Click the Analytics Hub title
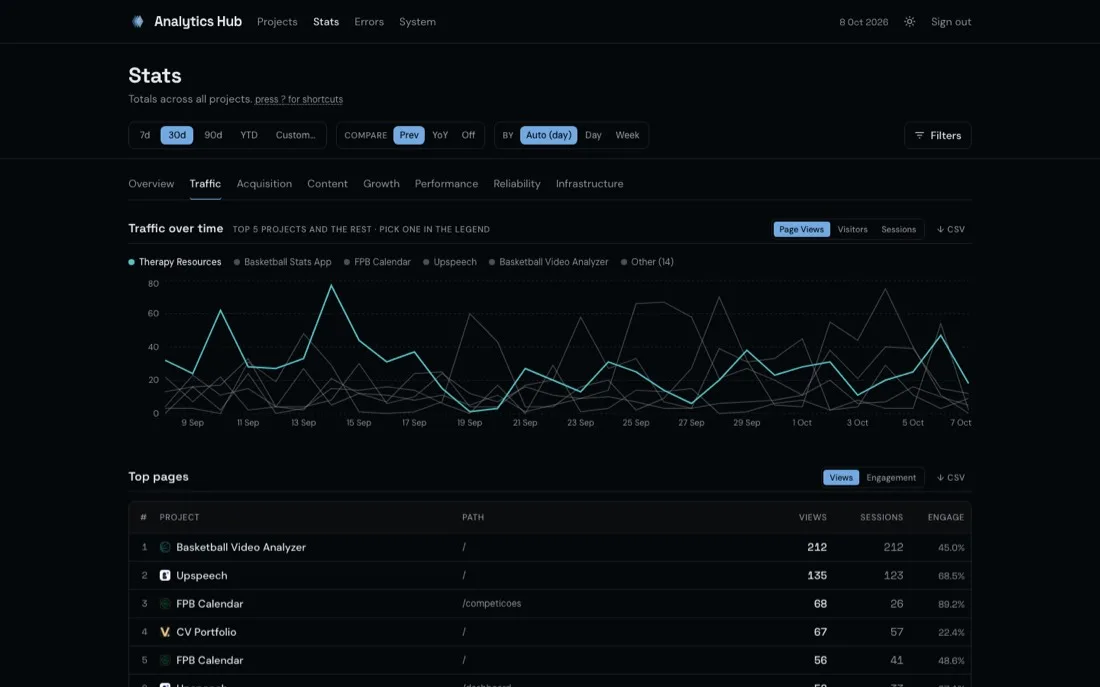Image resolution: width=1100 pixels, height=687 pixels. coord(198,22)
